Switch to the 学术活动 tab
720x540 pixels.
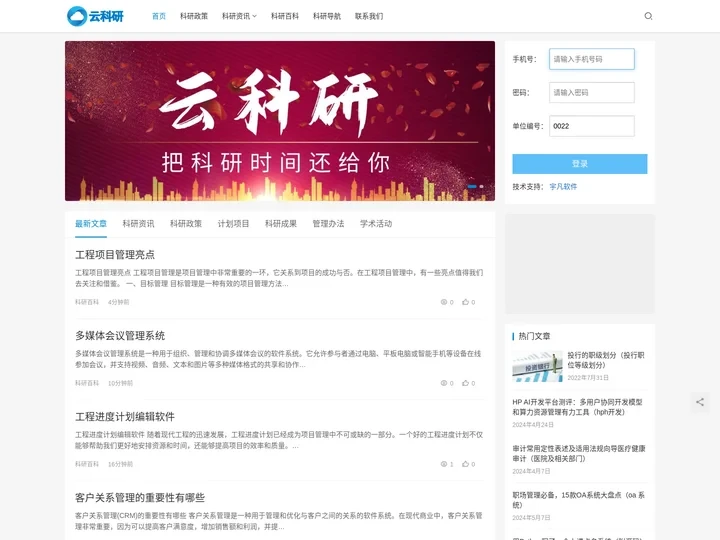pos(376,224)
